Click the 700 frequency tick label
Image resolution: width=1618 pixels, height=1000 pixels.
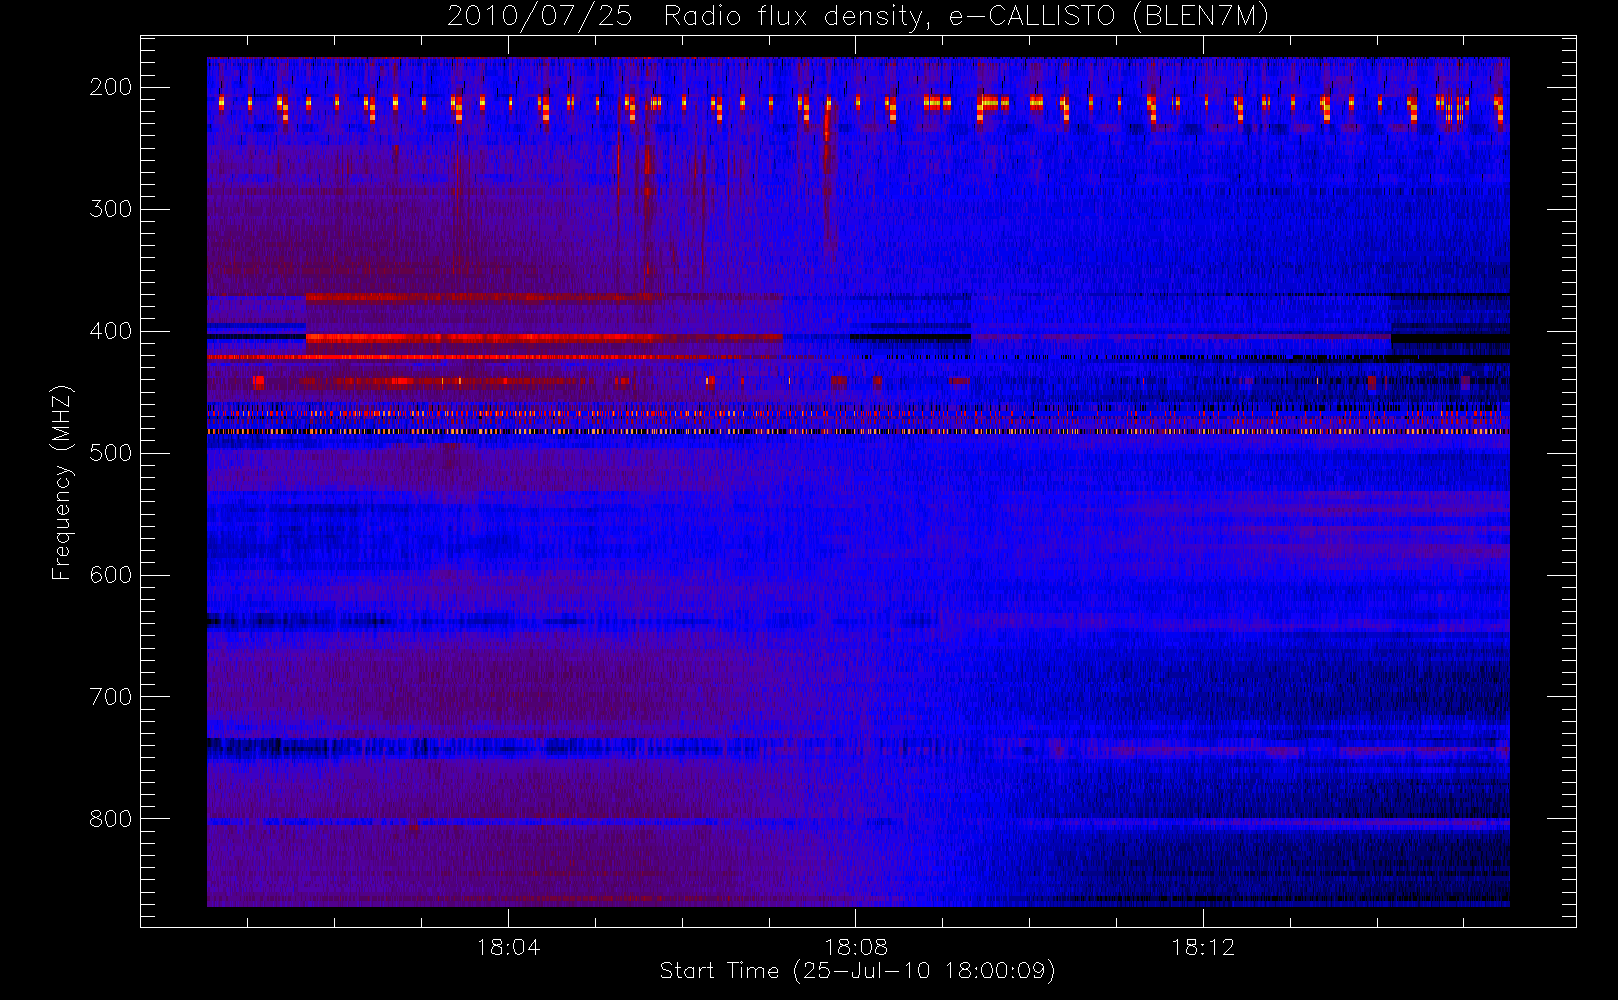111,697
